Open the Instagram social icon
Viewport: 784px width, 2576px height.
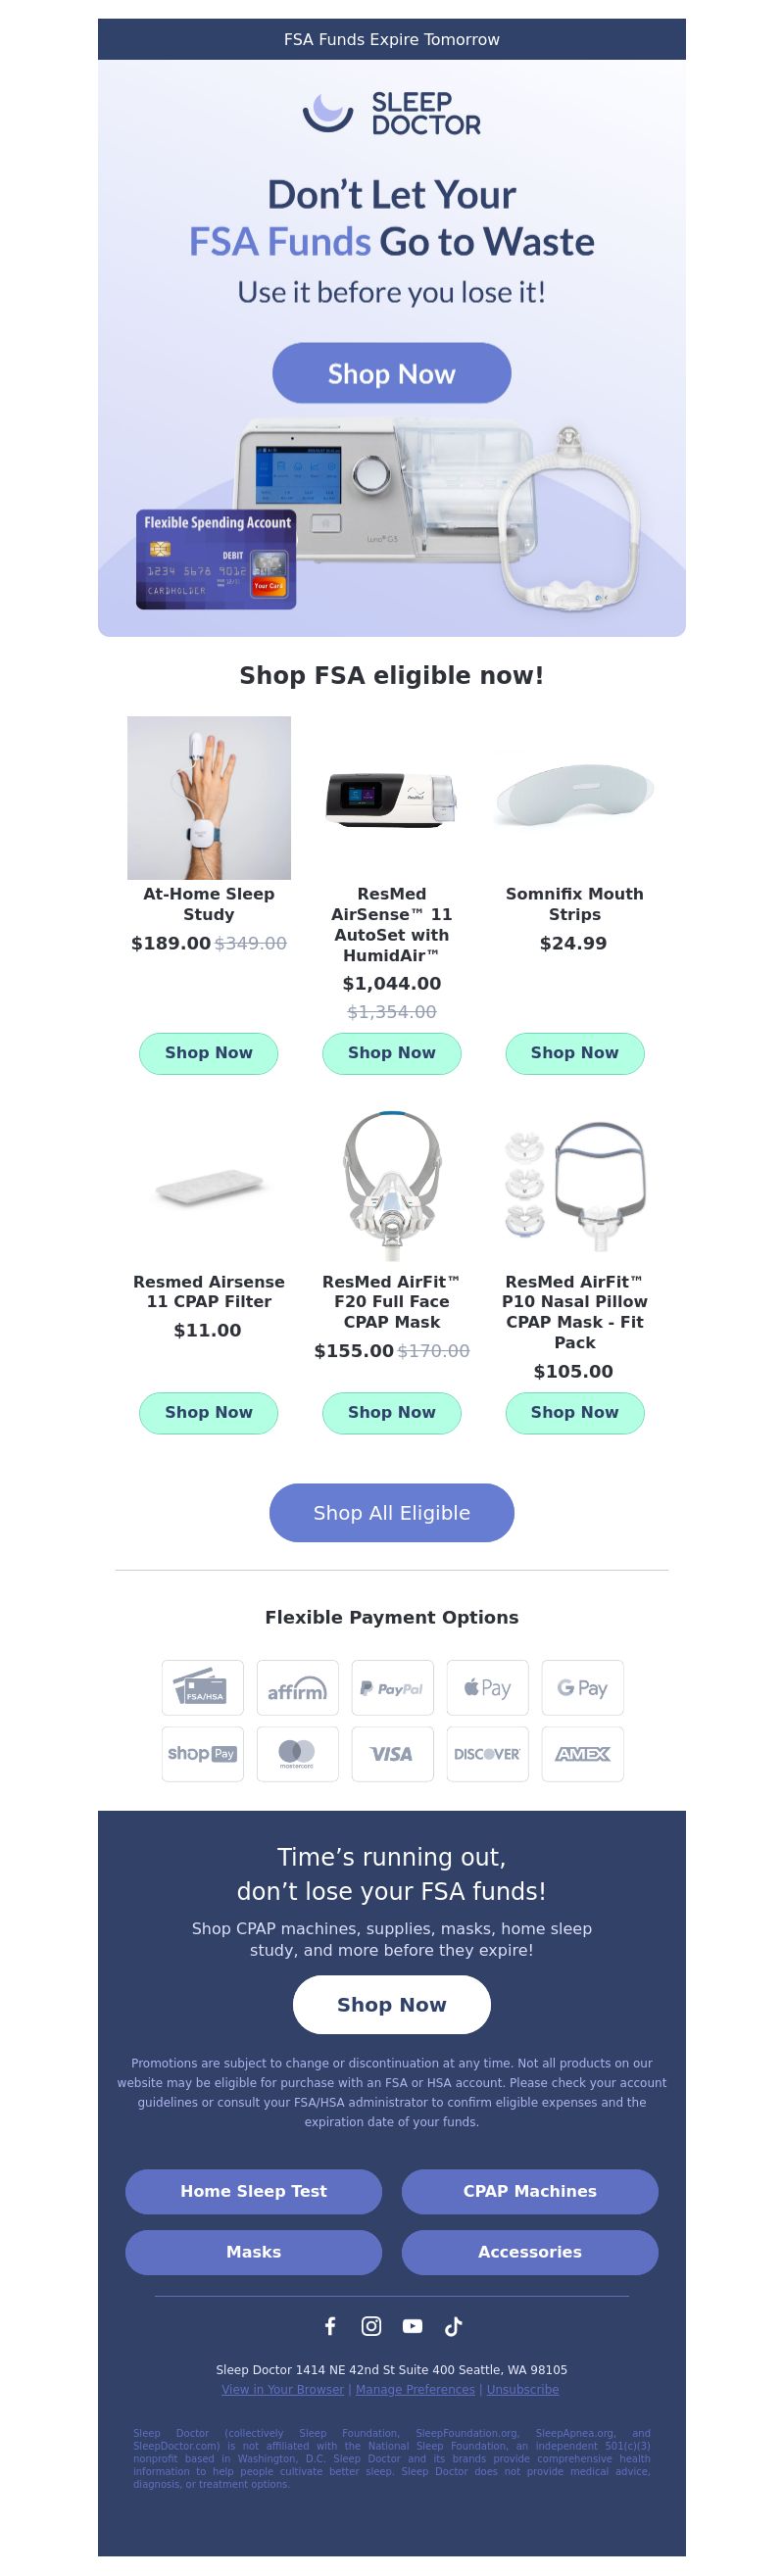pos(371,2326)
